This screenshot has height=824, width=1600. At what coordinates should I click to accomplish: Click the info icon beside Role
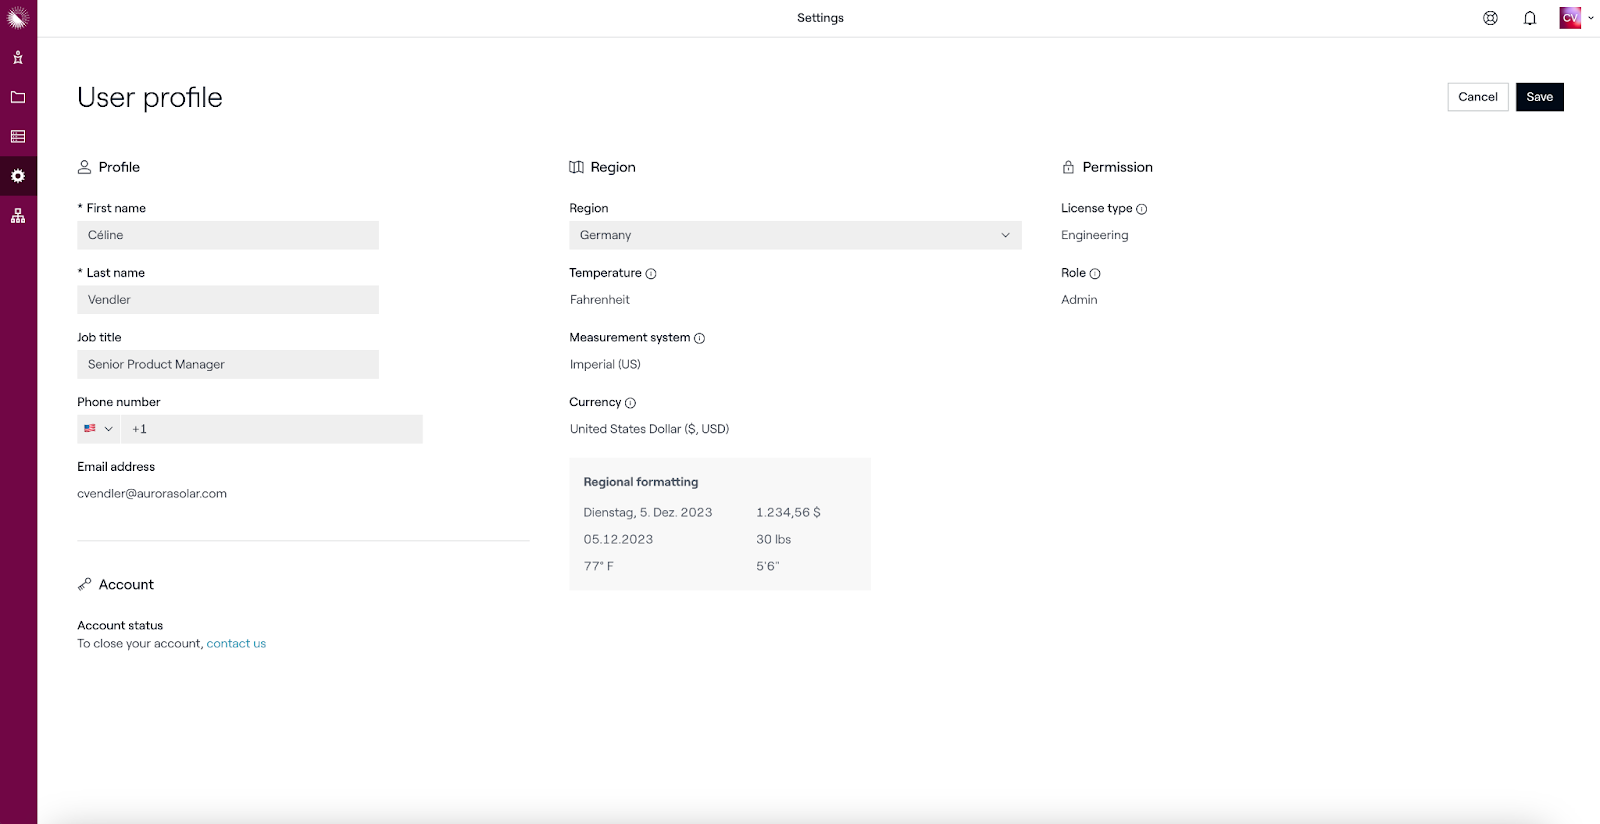[x=1095, y=274]
